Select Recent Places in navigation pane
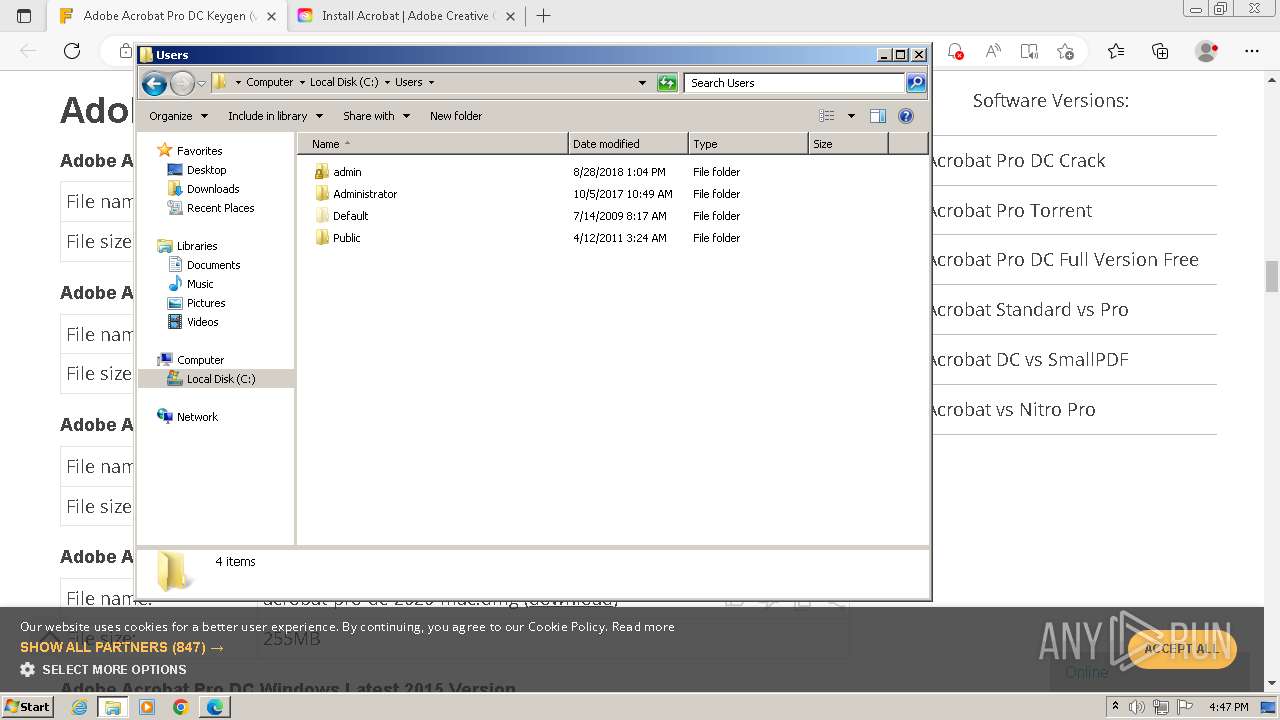1280x720 pixels. (x=220, y=208)
